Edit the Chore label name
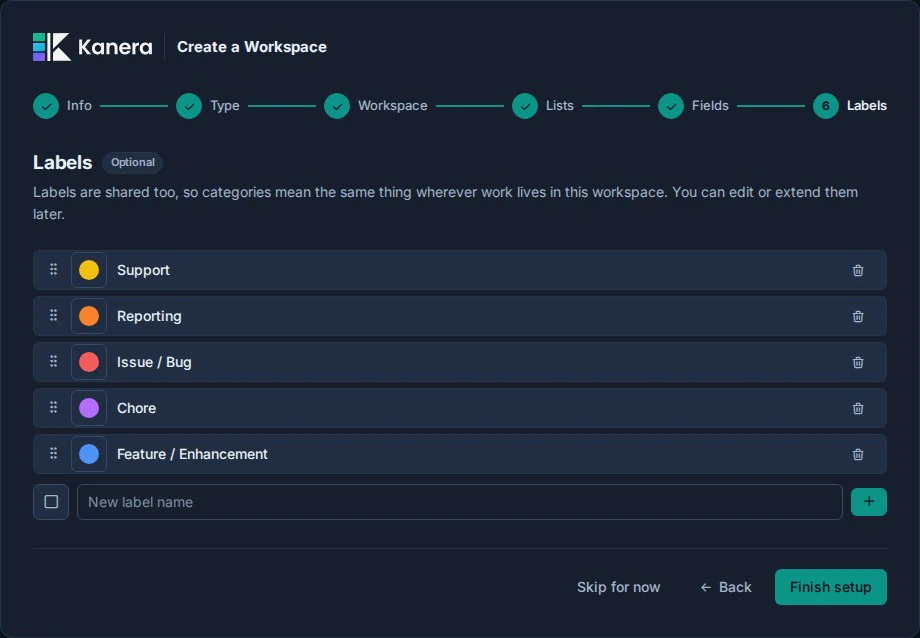Image resolution: width=920 pixels, height=638 pixels. point(136,408)
